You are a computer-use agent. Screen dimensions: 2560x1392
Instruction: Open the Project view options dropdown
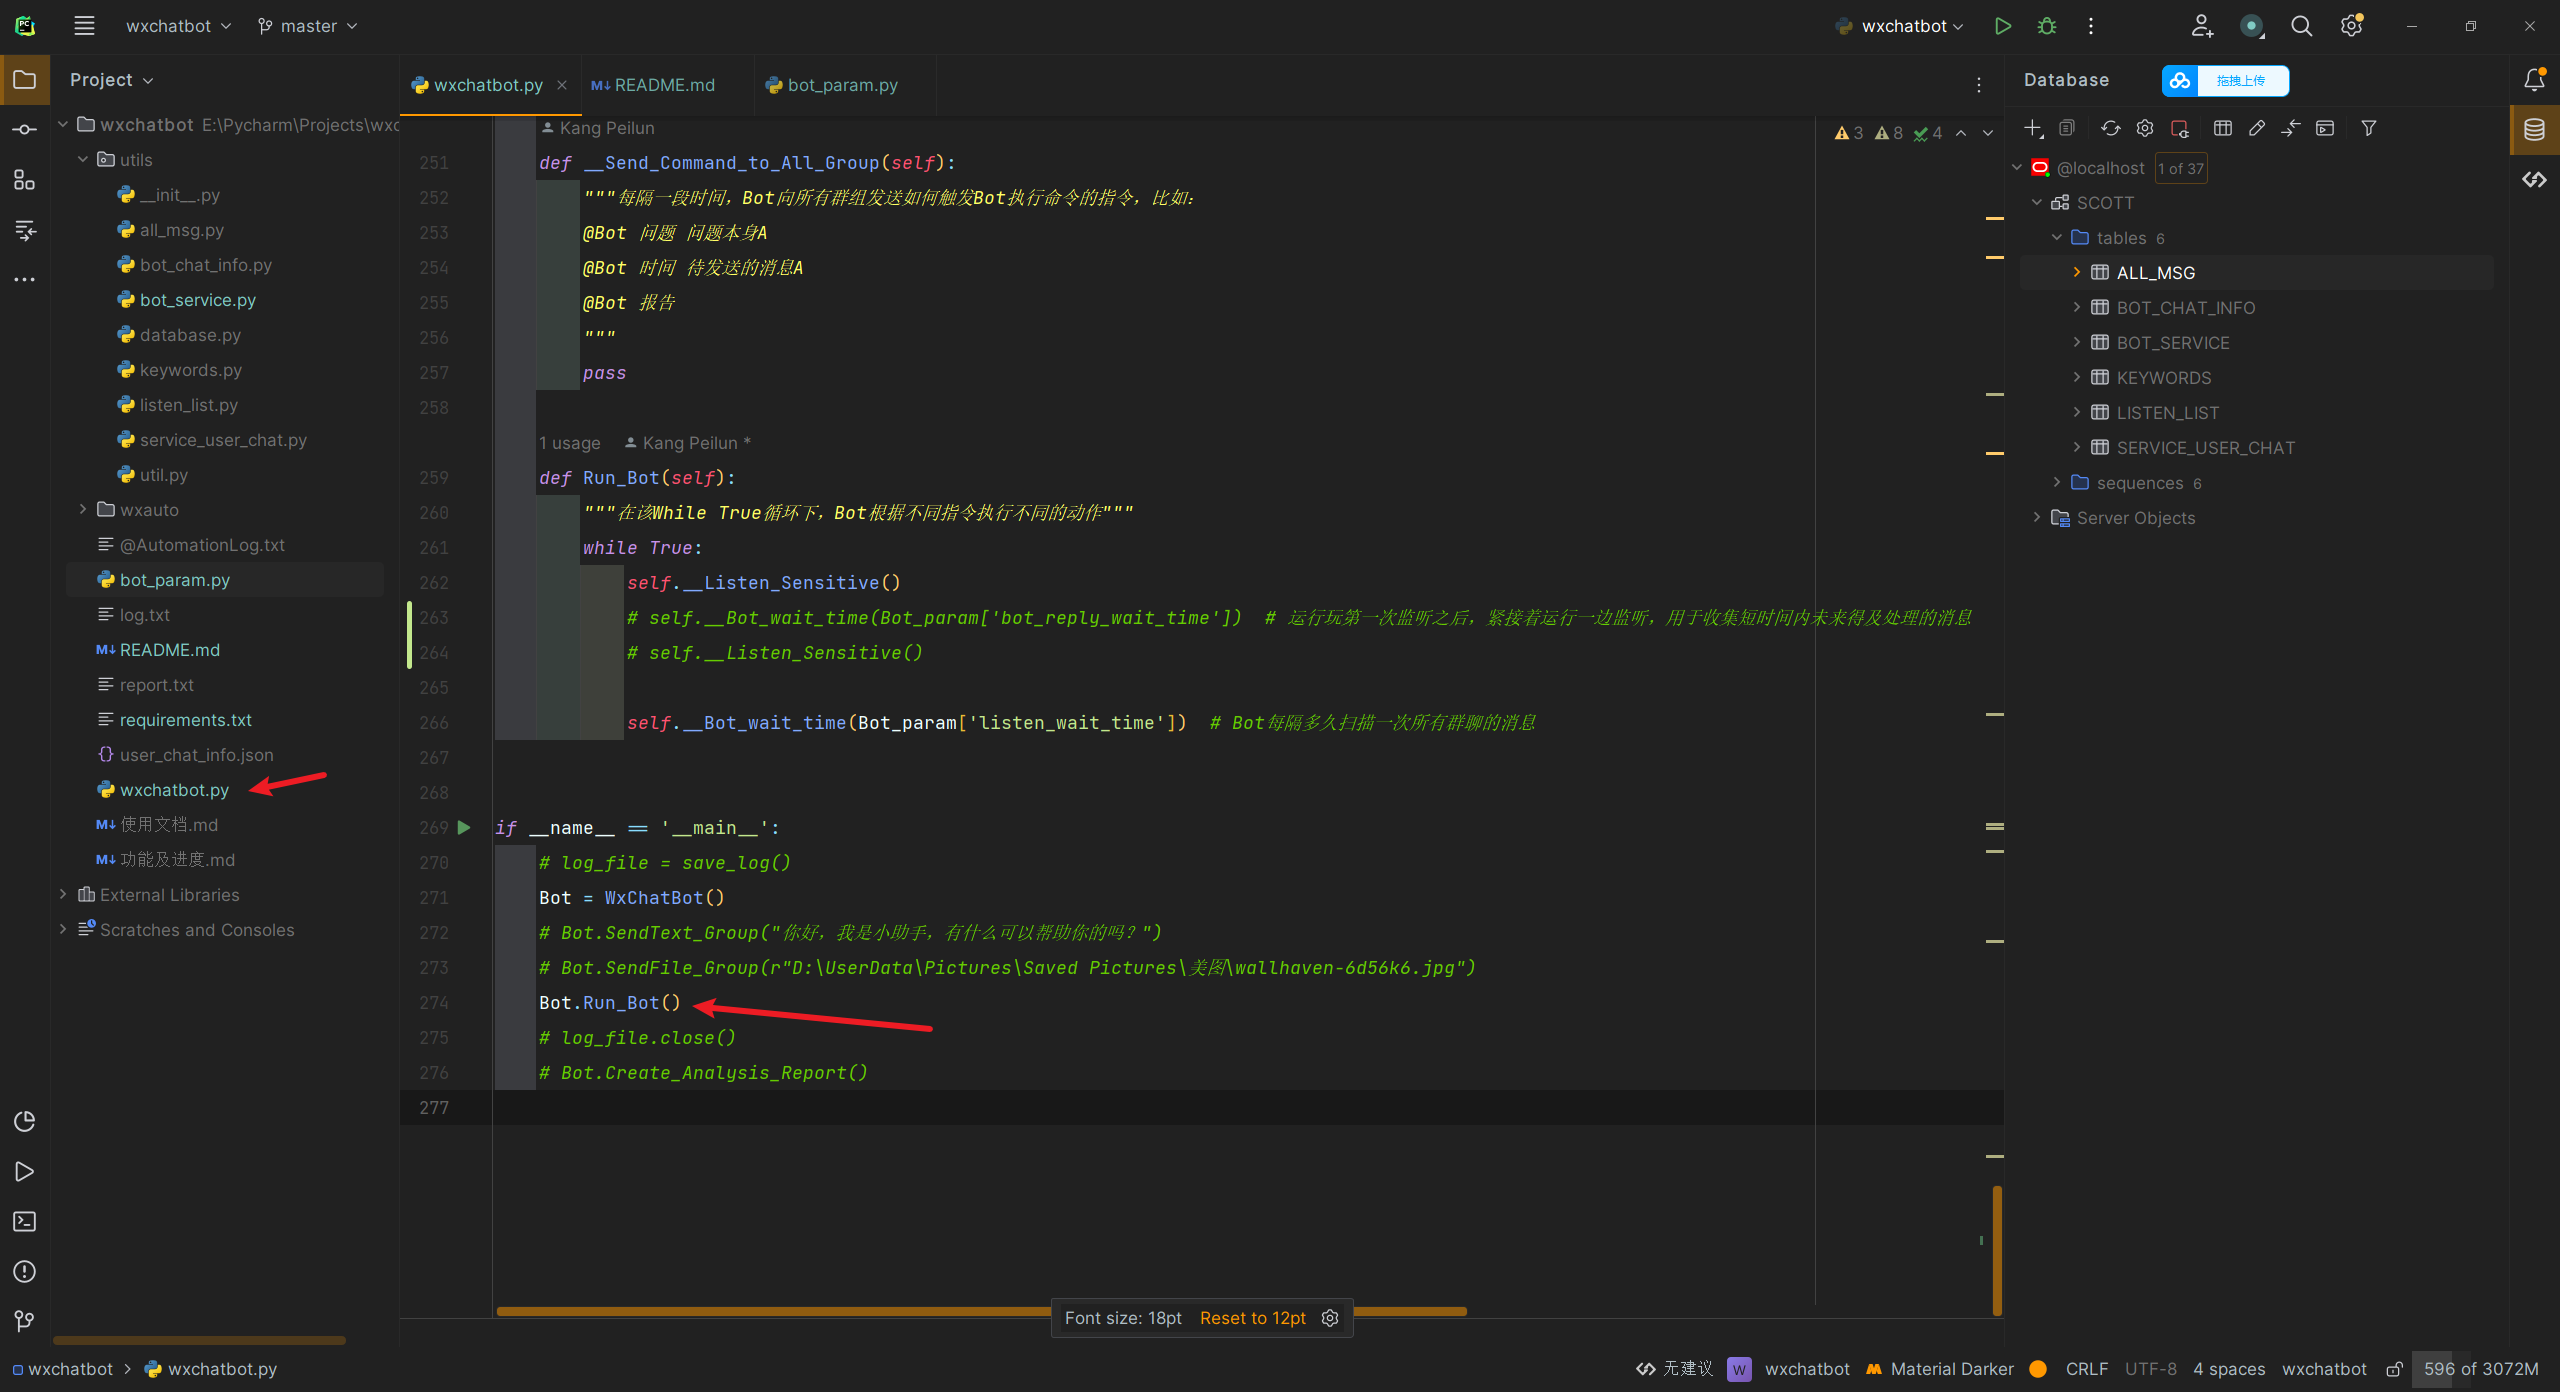pyautogui.click(x=111, y=80)
